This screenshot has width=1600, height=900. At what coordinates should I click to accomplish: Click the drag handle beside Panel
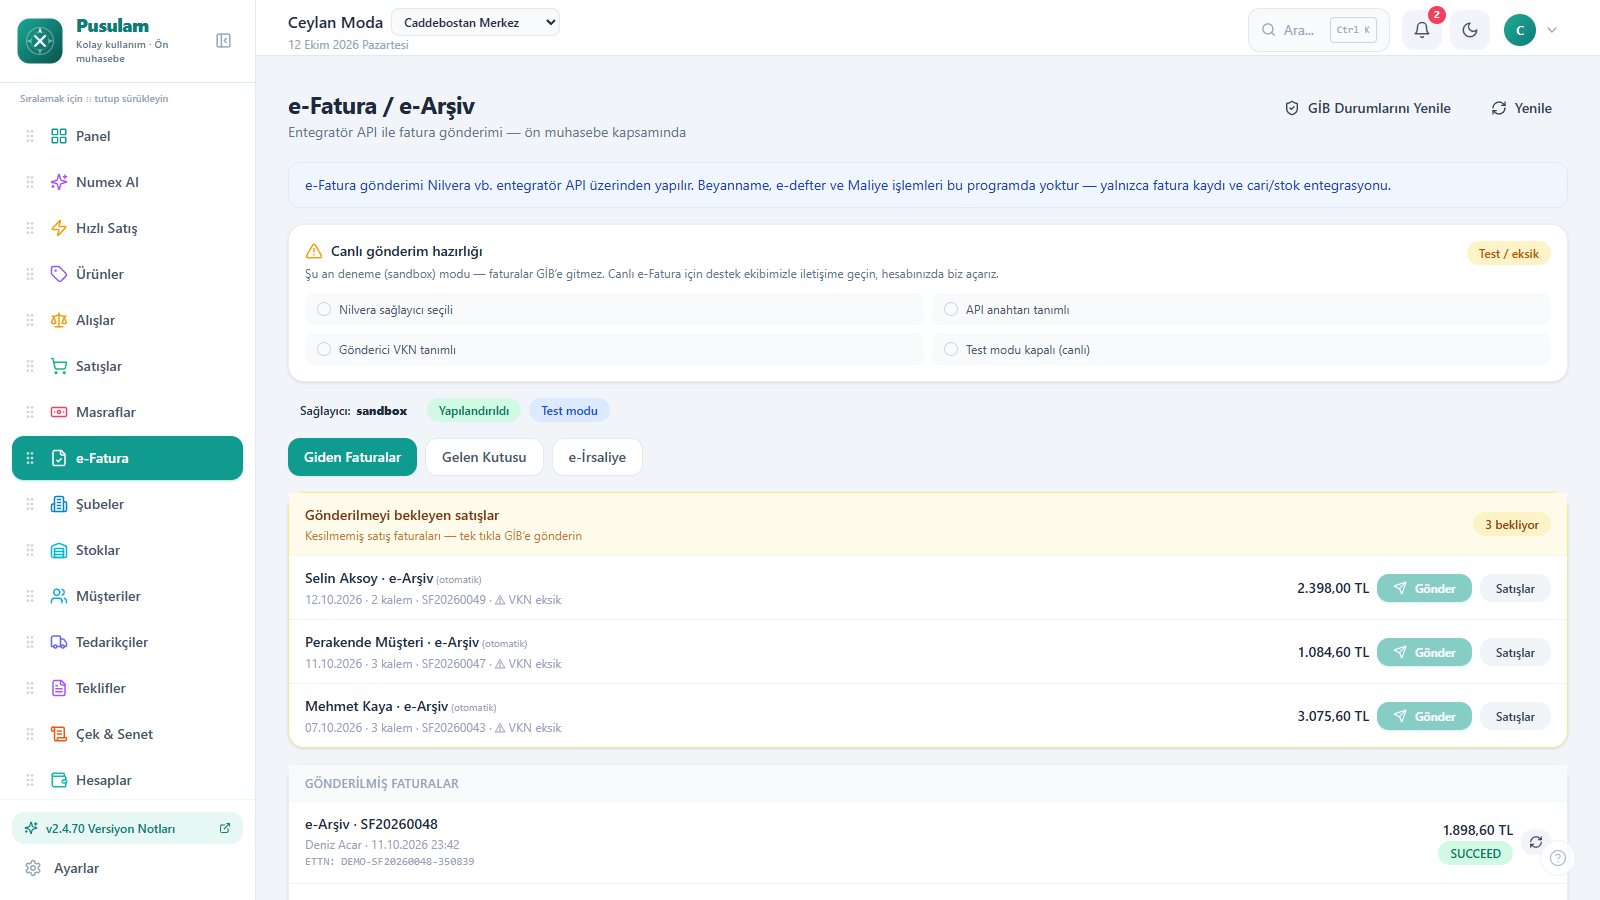[30, 136]
